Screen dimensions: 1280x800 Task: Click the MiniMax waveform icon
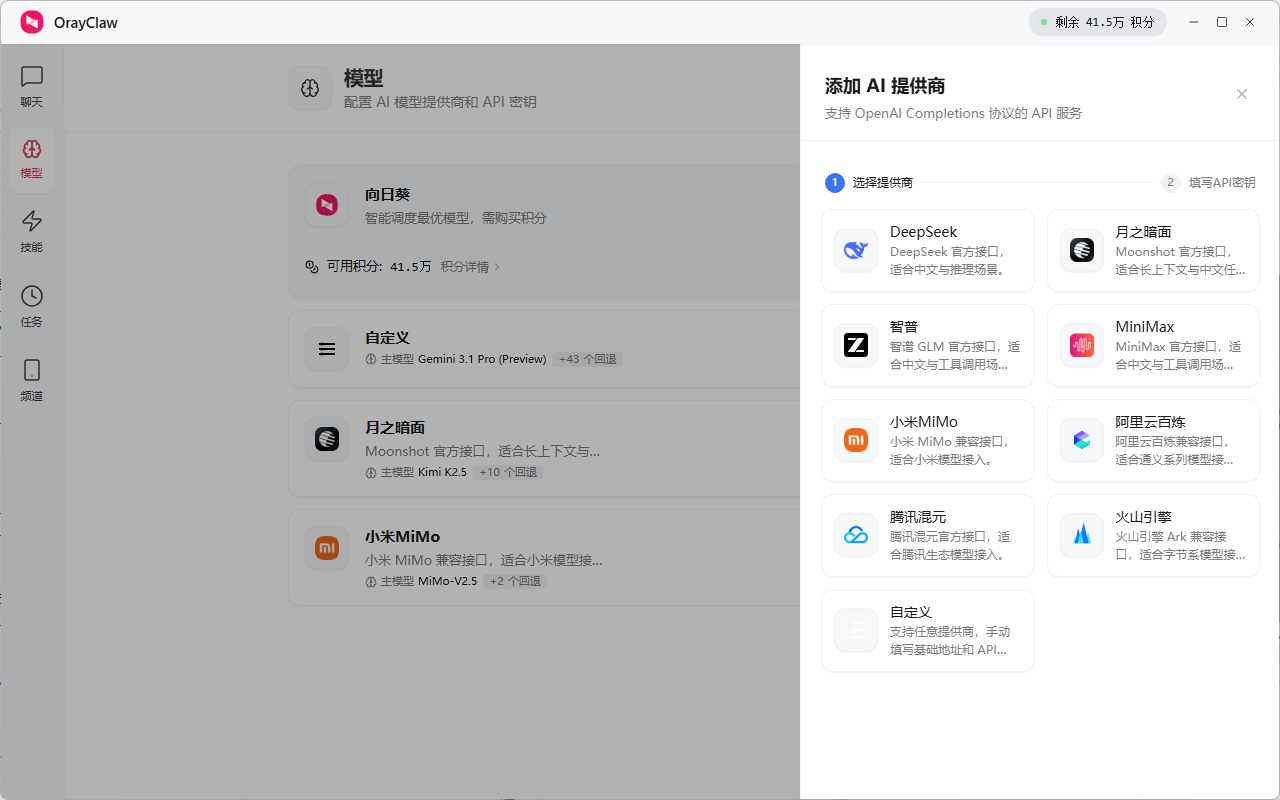tap(1082, 345)
